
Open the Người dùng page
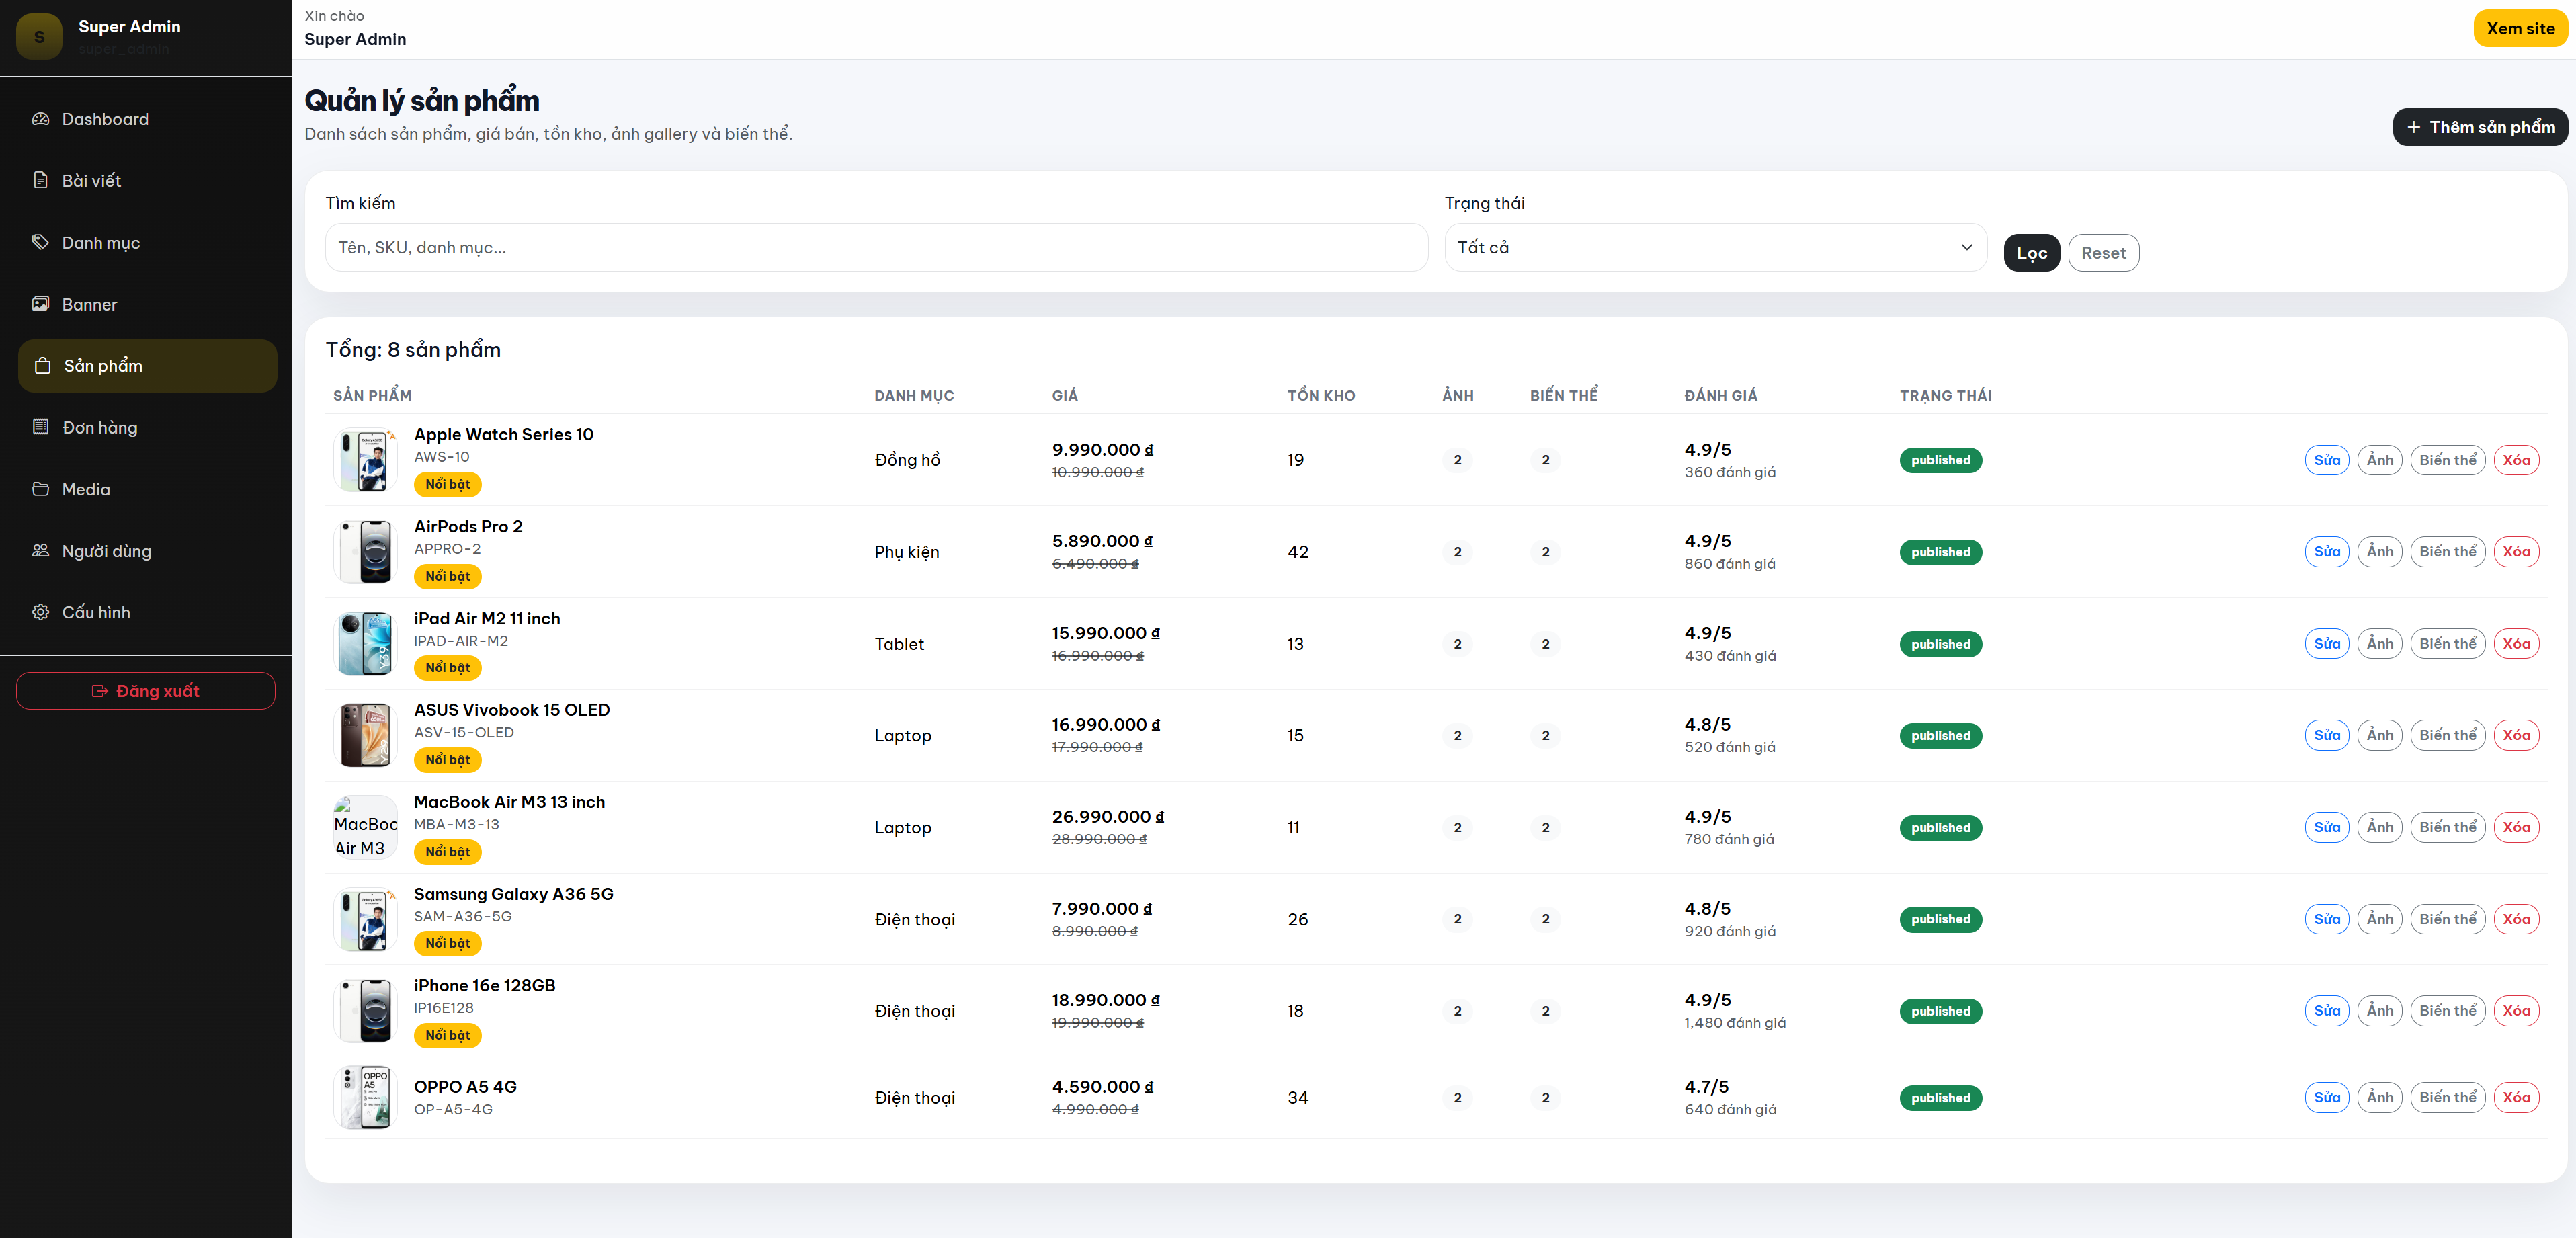pos(147,551)
